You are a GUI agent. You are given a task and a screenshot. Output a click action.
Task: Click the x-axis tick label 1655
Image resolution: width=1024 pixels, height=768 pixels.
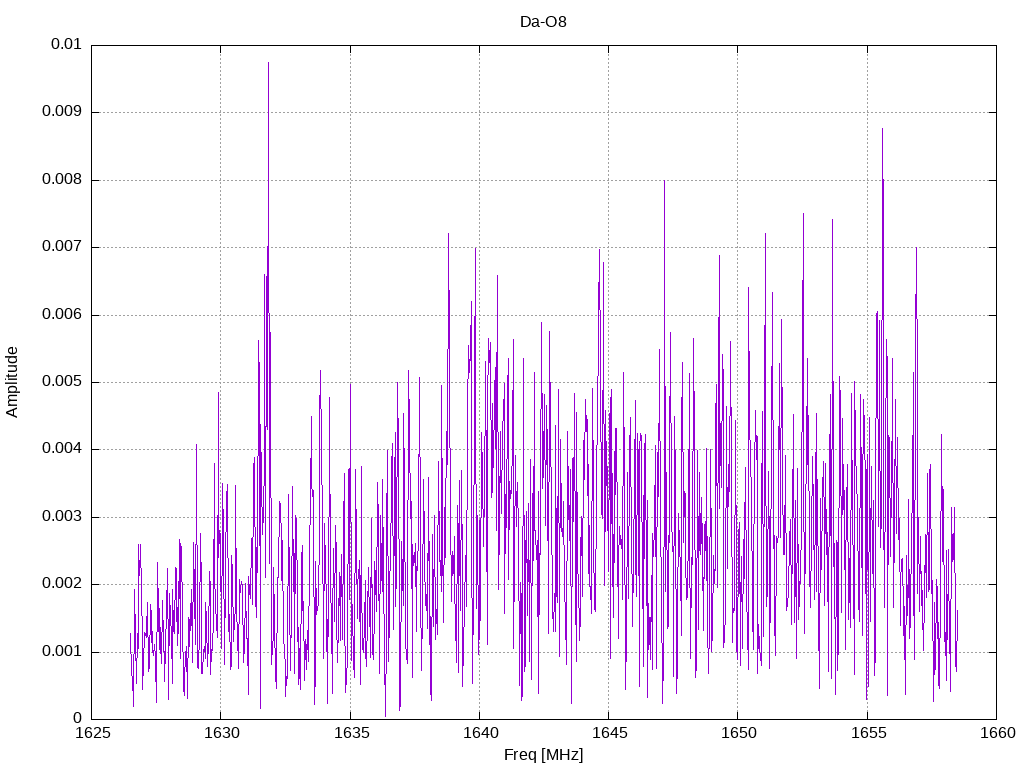pyautogui.click(x=869, y=733)
